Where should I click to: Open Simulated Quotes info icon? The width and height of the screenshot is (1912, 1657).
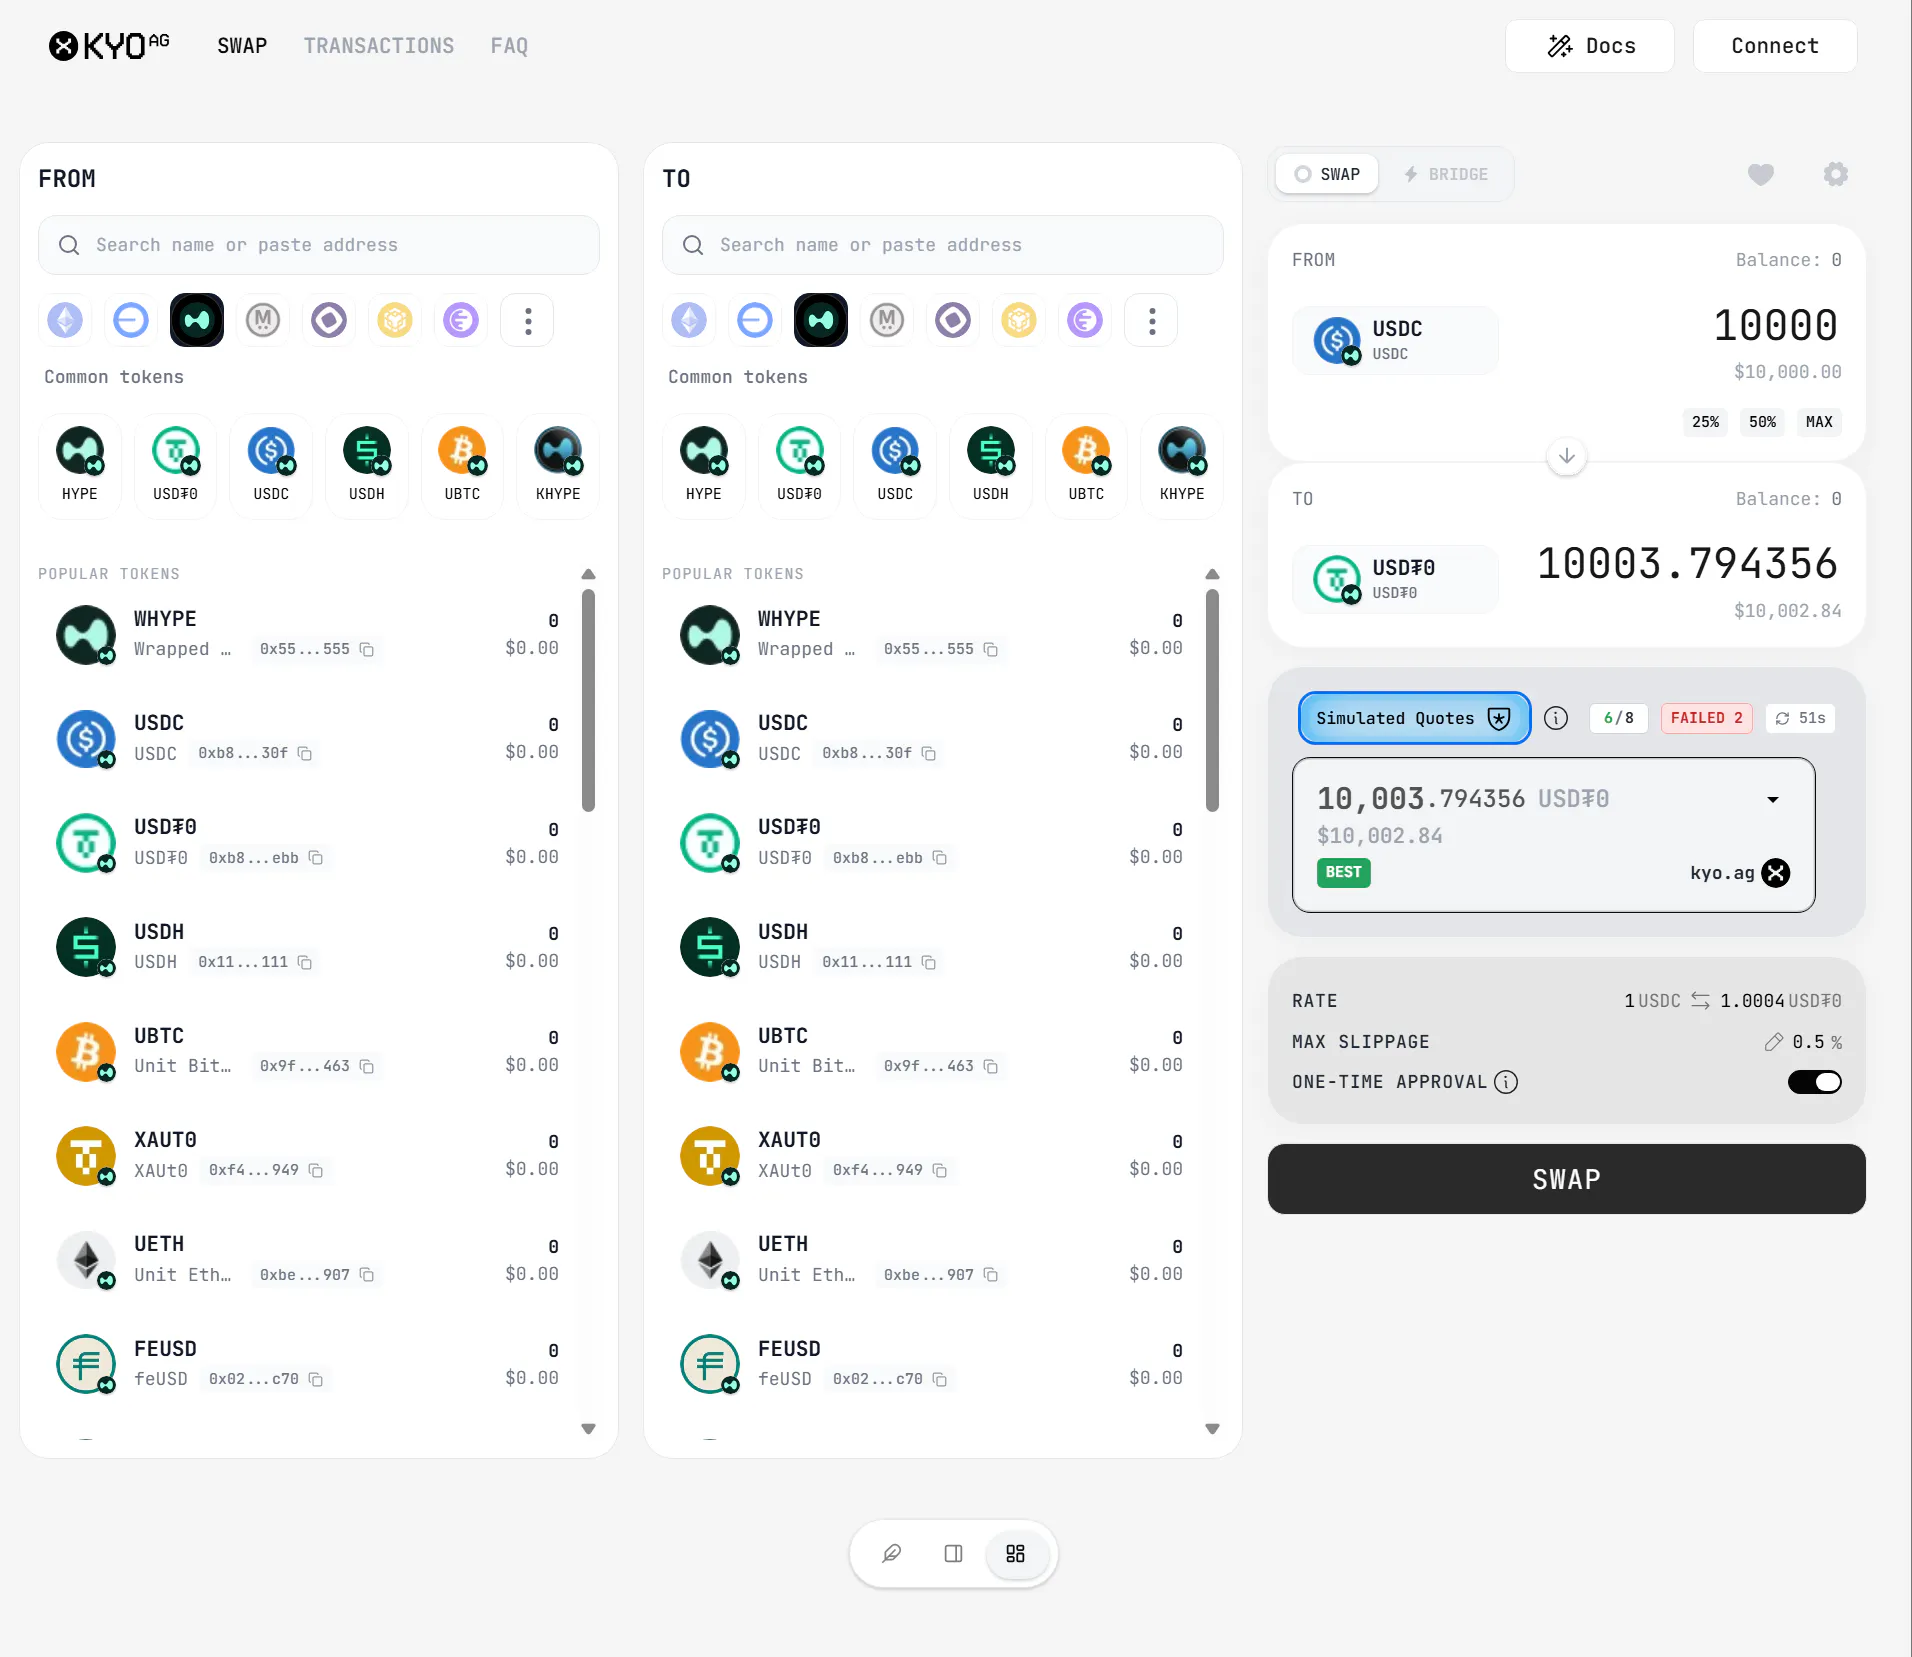[1555, 718]
